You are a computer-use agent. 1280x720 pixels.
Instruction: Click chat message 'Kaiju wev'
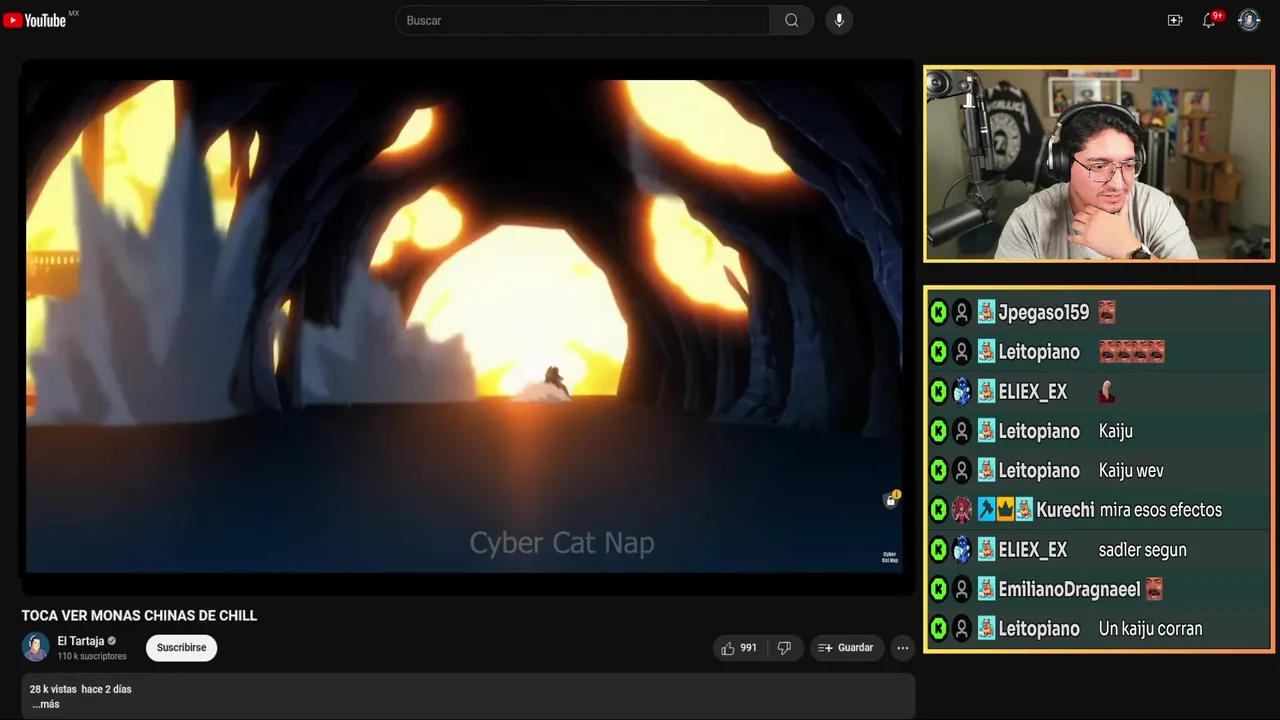click(x=1131, y=470)
